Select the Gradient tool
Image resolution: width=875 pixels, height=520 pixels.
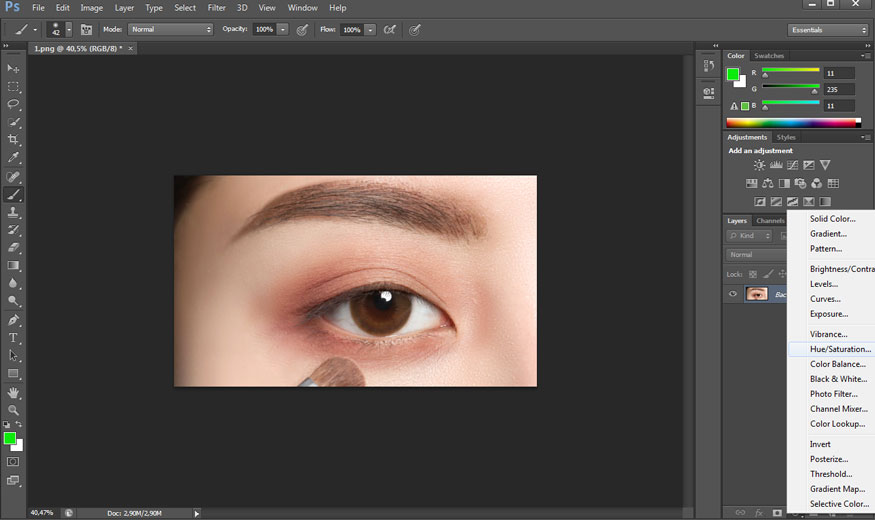(13, 266)
